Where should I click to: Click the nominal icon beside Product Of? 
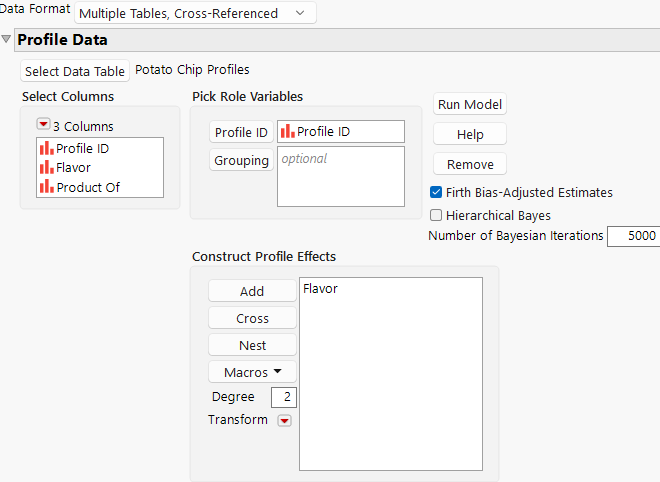(47, 186)
